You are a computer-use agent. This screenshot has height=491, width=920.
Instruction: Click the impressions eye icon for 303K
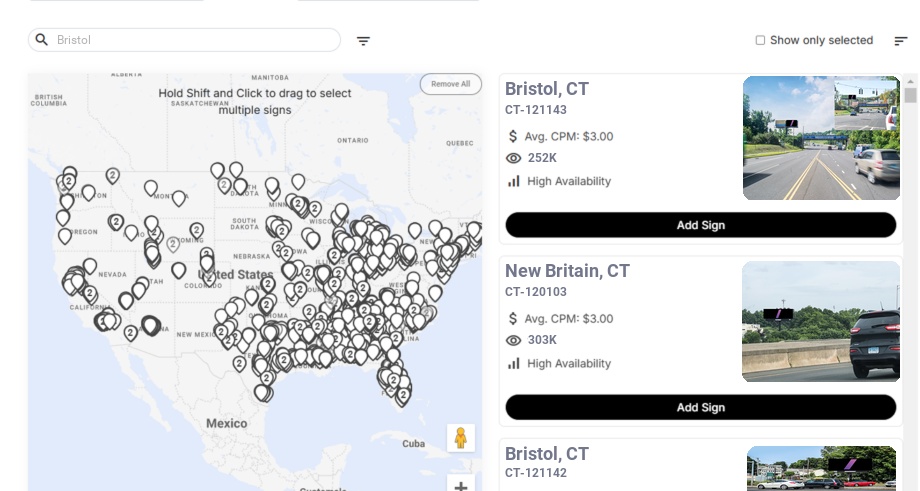[x=514, y=340]
